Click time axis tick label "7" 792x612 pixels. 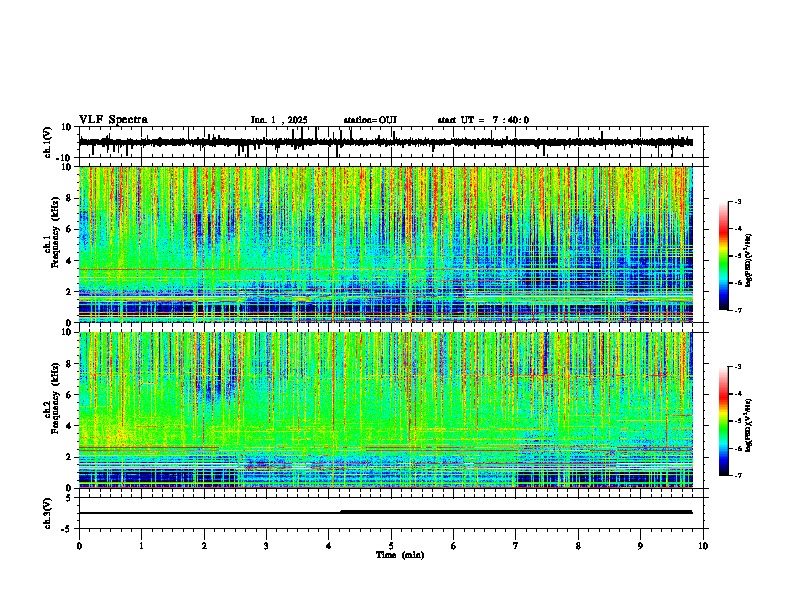516,546
